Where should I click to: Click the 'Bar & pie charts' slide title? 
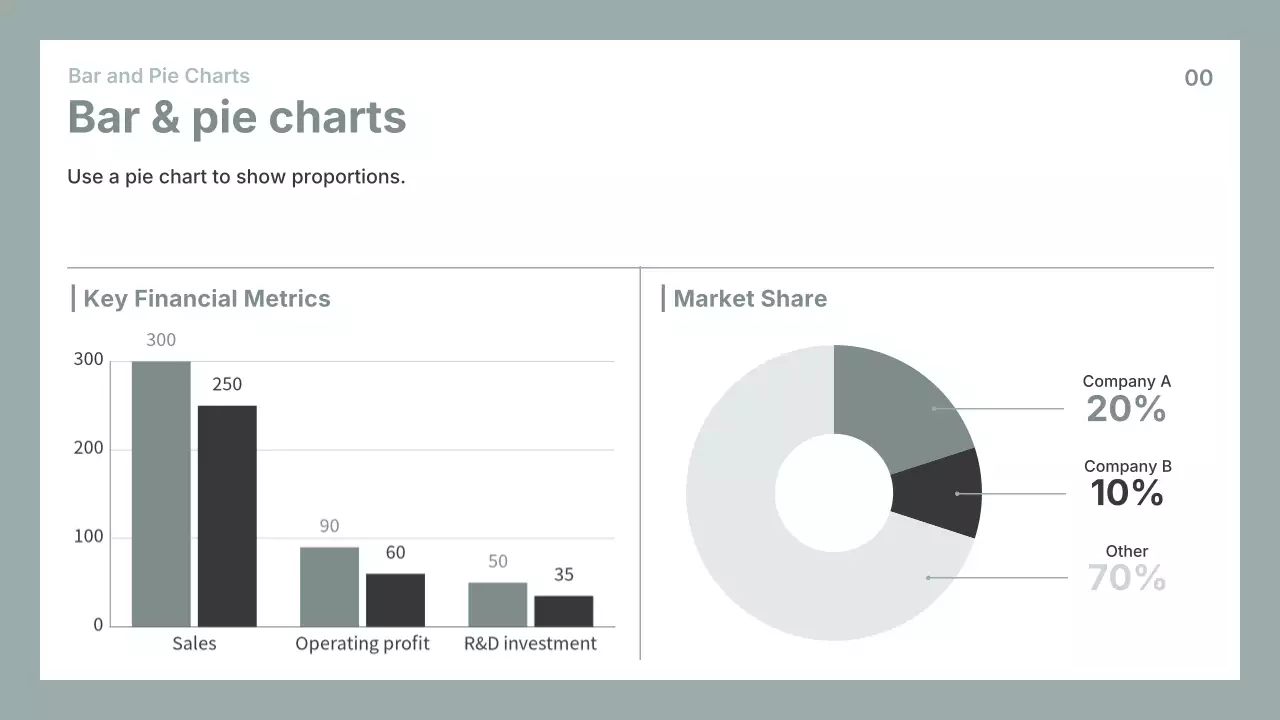click(x=237, y=117)
